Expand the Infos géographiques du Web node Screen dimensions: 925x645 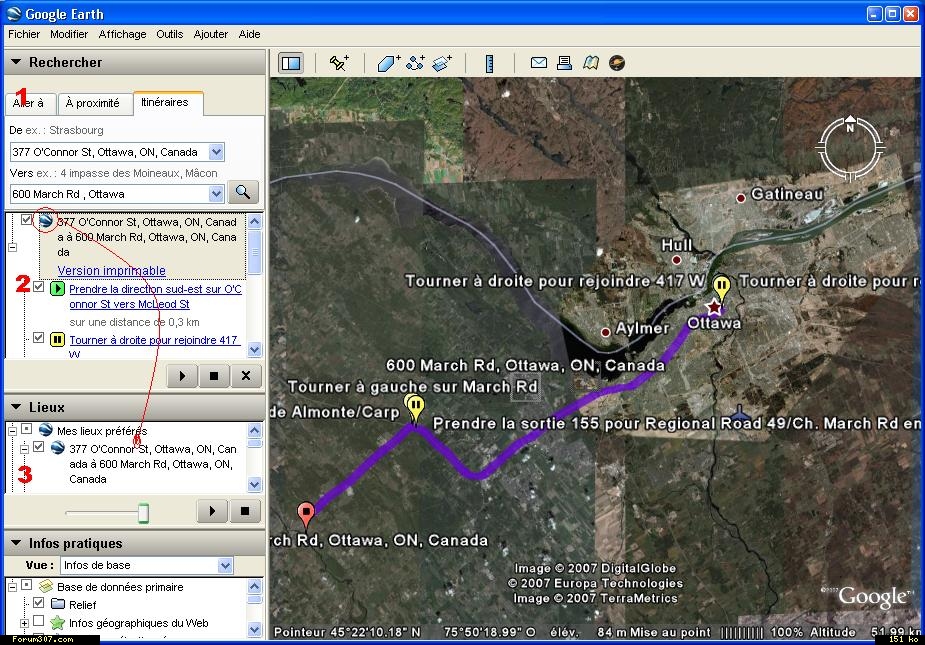coord(24,623)
